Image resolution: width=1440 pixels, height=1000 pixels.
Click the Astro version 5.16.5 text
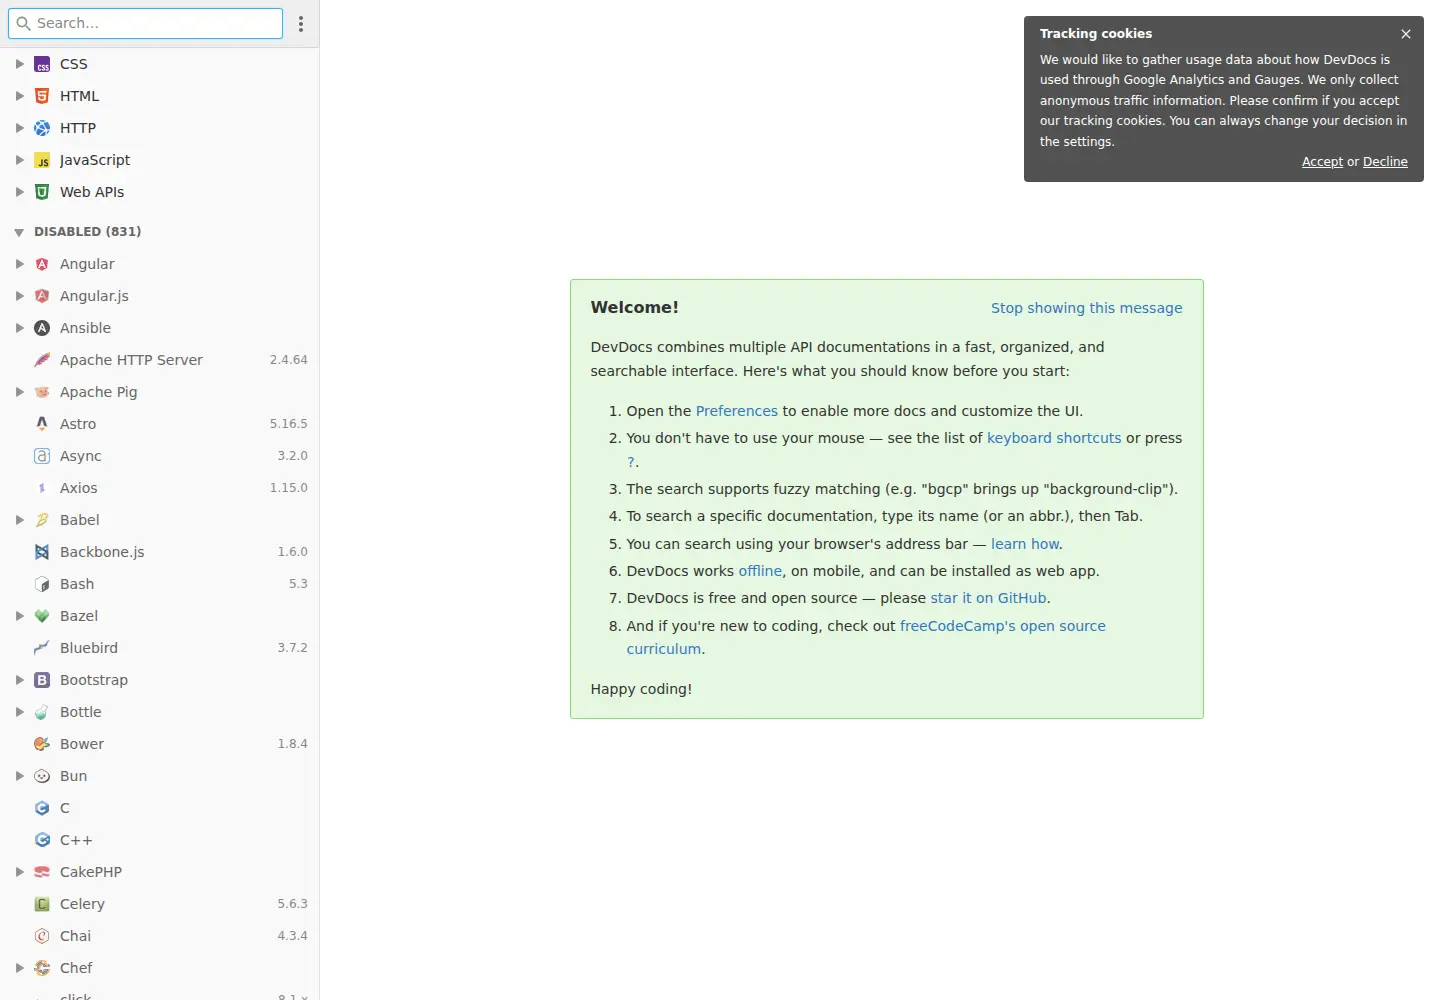[288, 424]
